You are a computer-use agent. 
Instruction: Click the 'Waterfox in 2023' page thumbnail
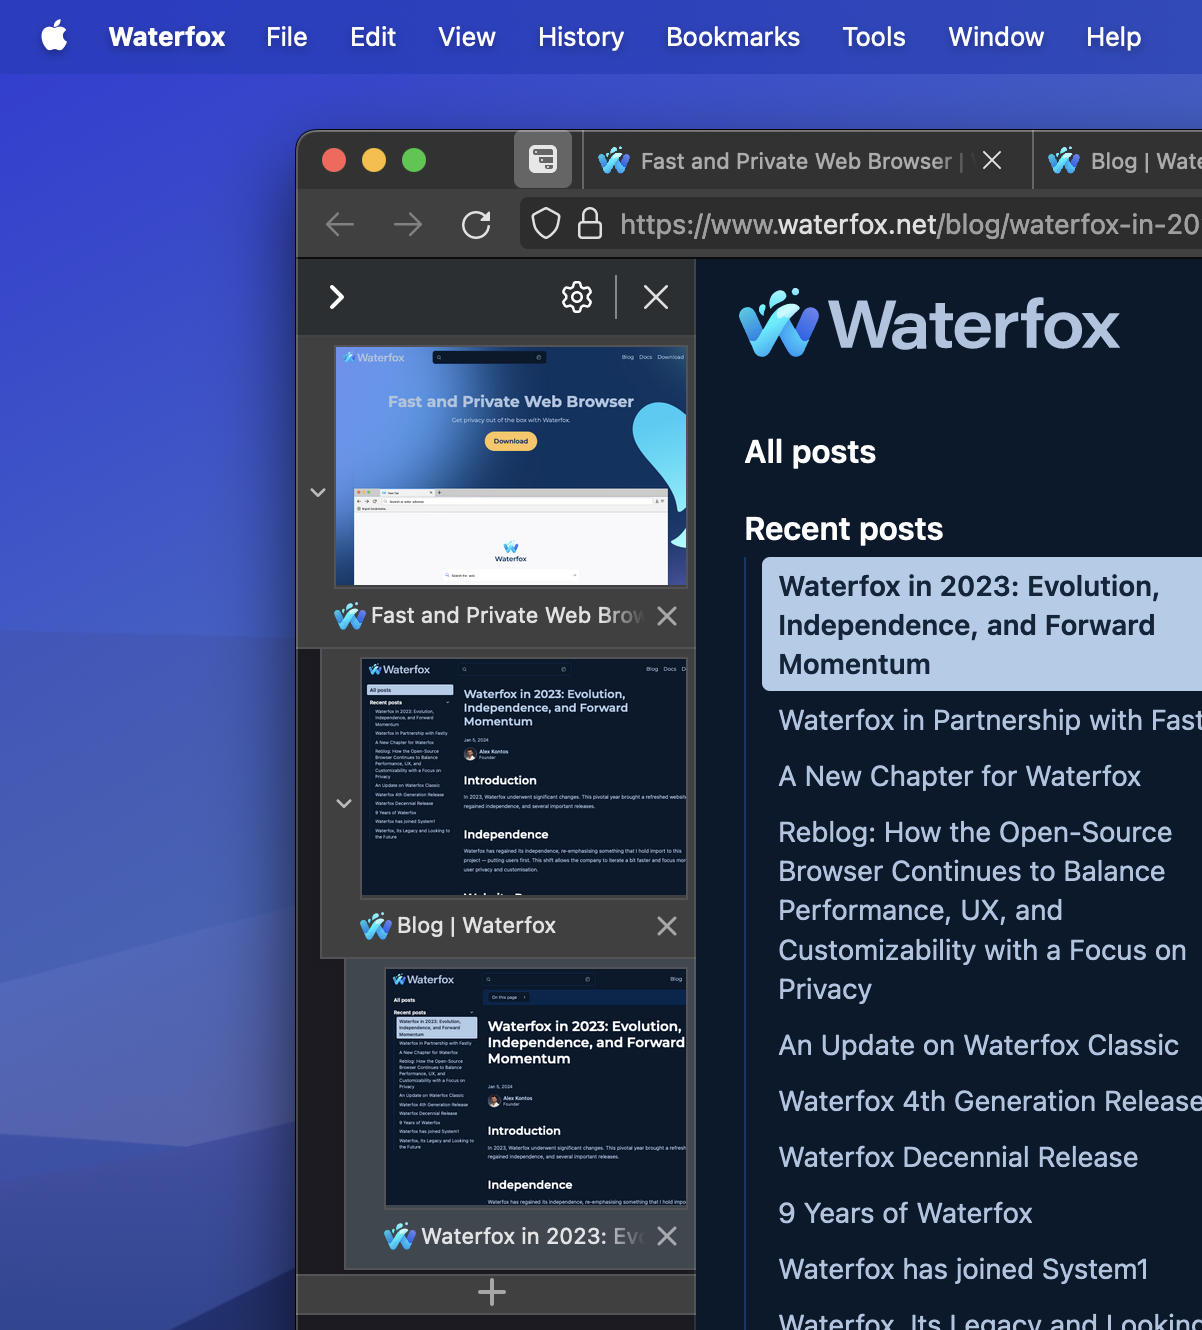[x=537, y=1088]
